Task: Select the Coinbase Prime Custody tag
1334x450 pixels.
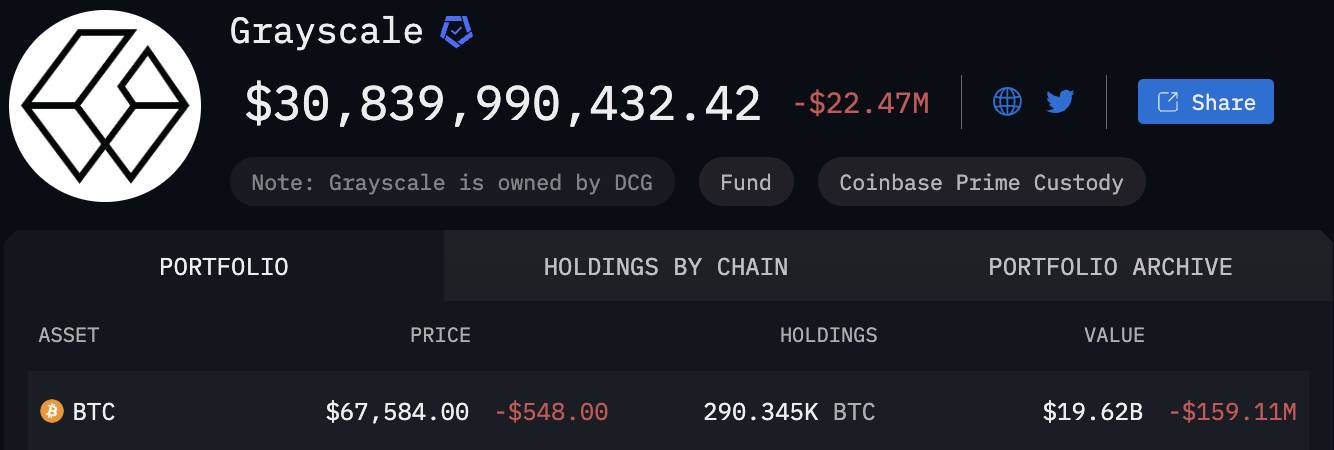Action: click(x=981, y=182)
